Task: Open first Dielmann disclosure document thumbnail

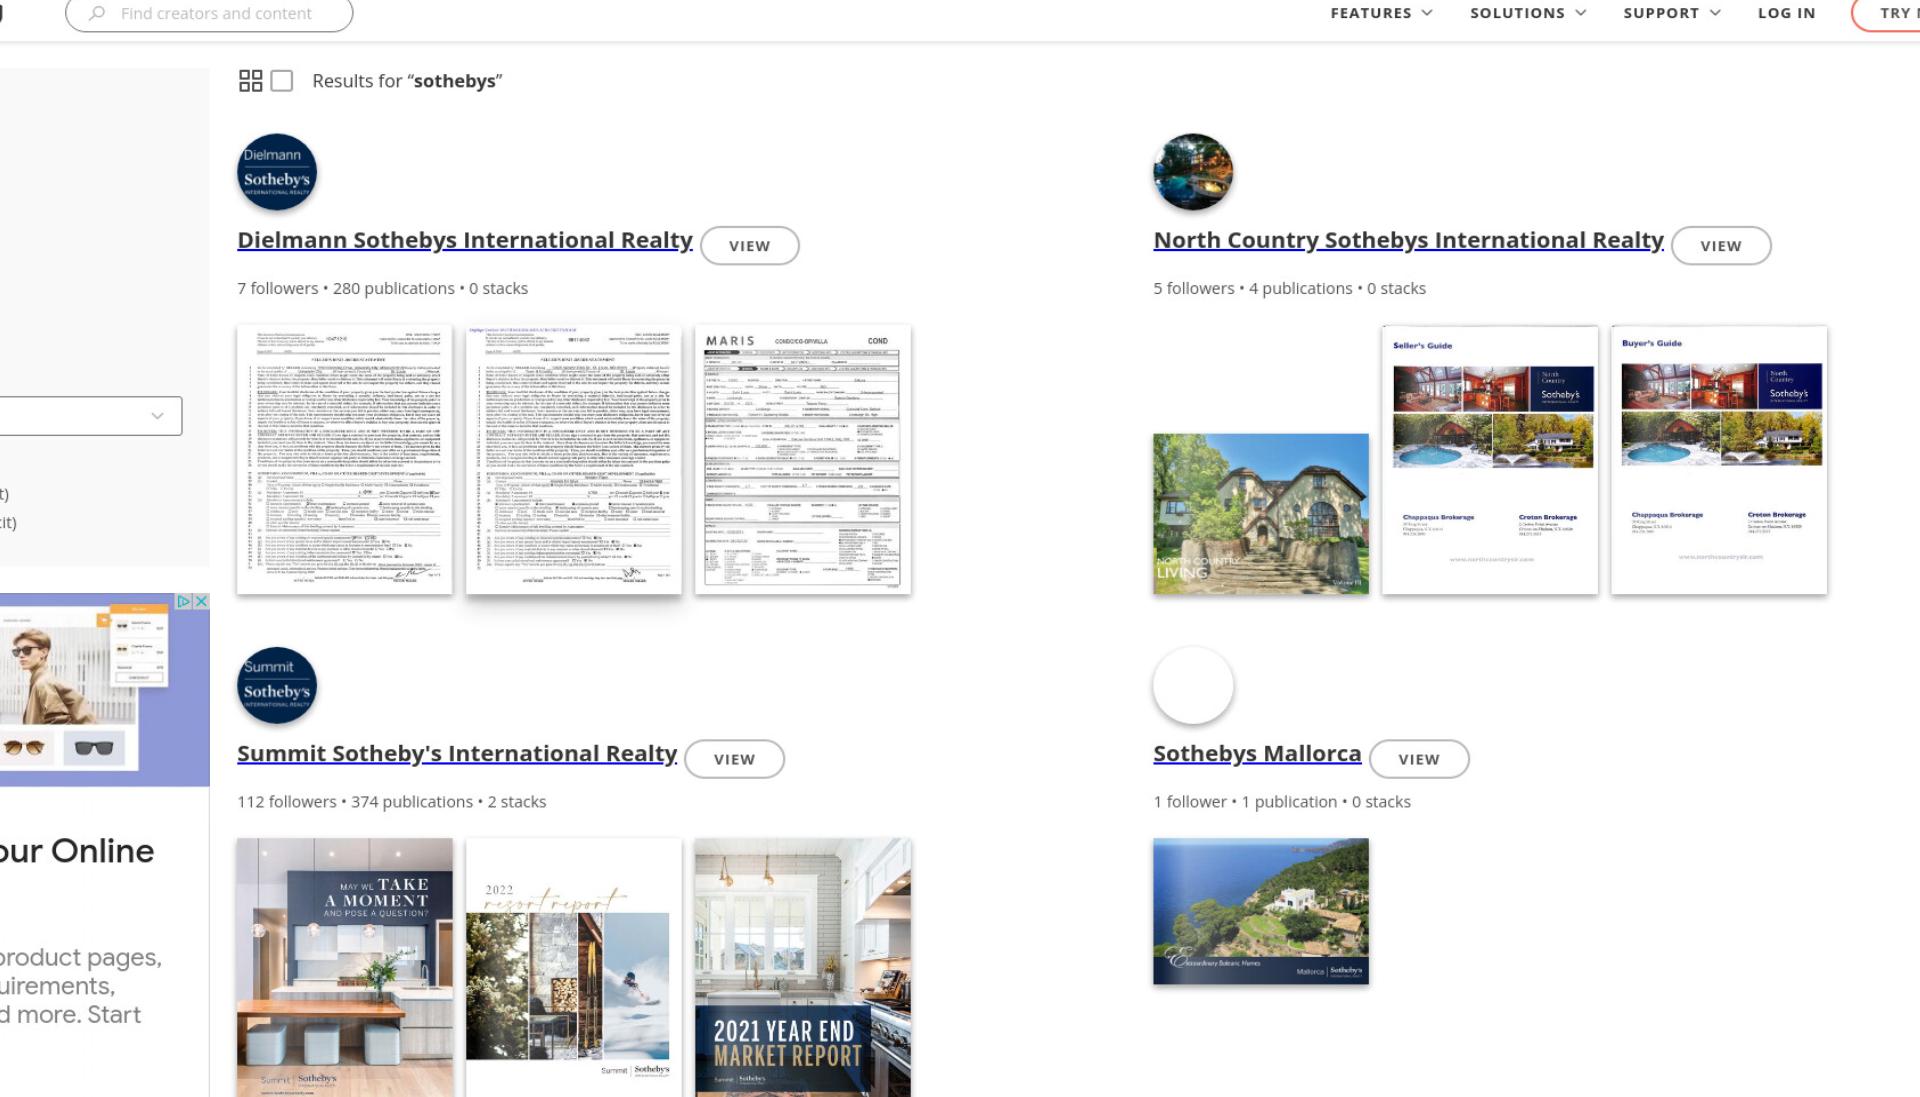Action: point(344,459)
